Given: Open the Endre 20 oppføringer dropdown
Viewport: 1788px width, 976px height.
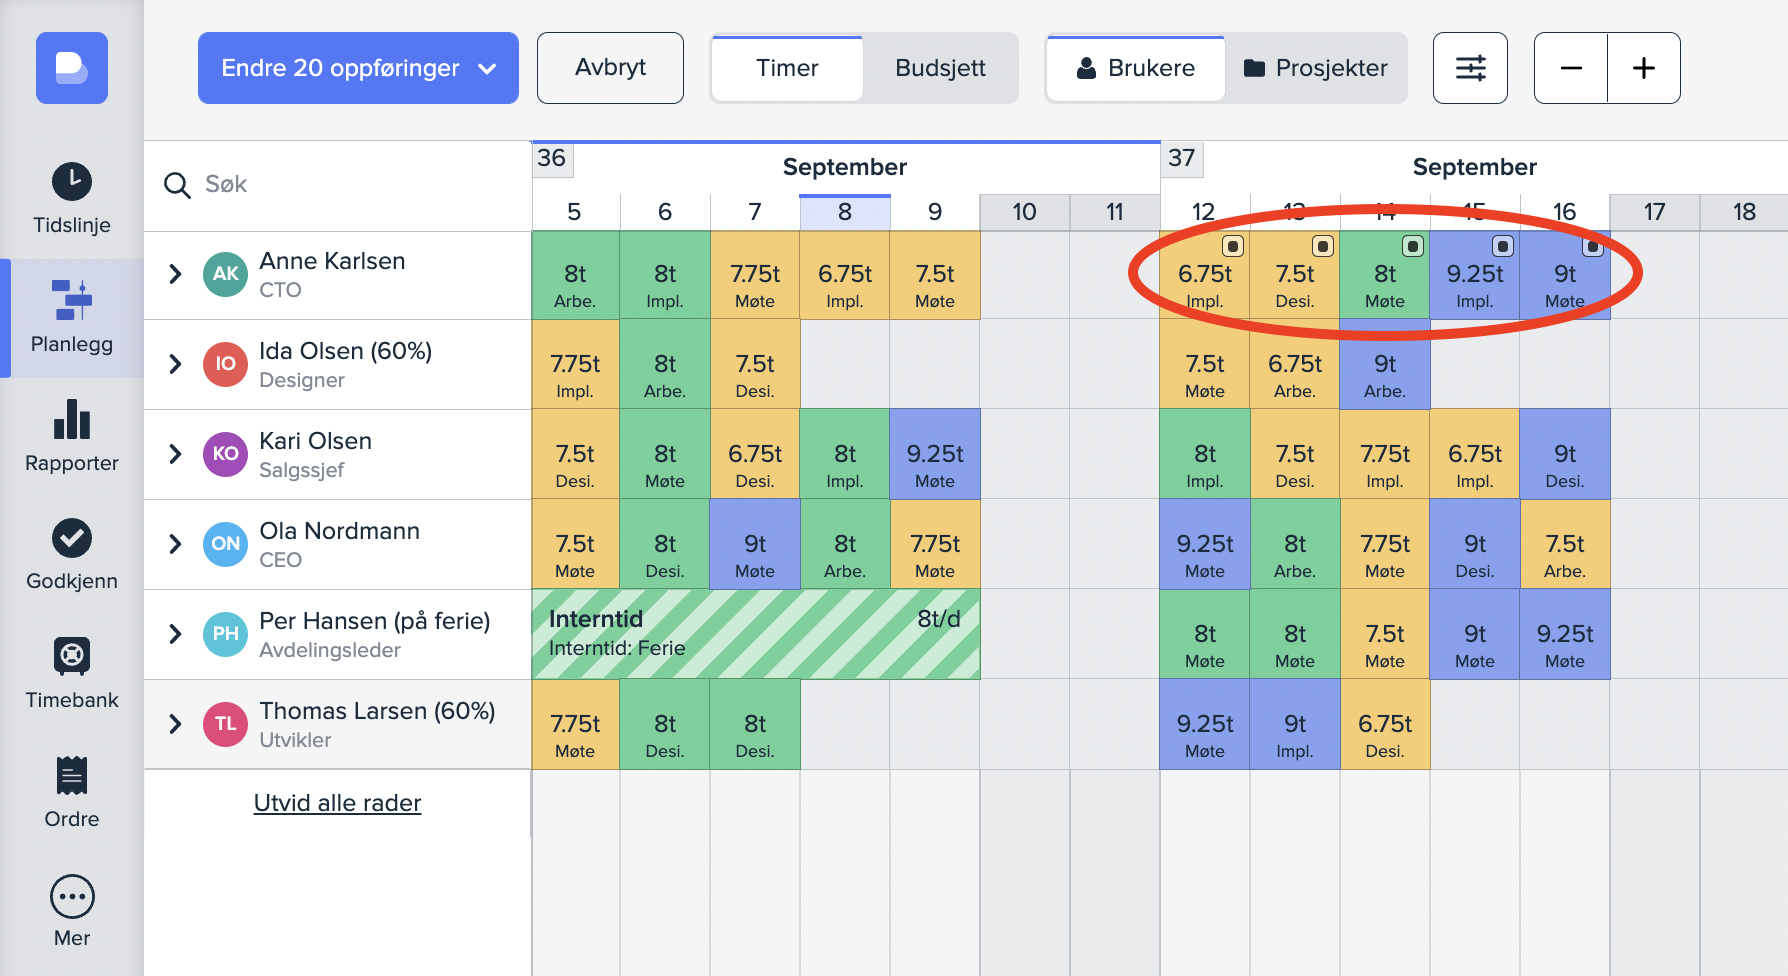Looking at the screenshot, I should coord(358,68).
